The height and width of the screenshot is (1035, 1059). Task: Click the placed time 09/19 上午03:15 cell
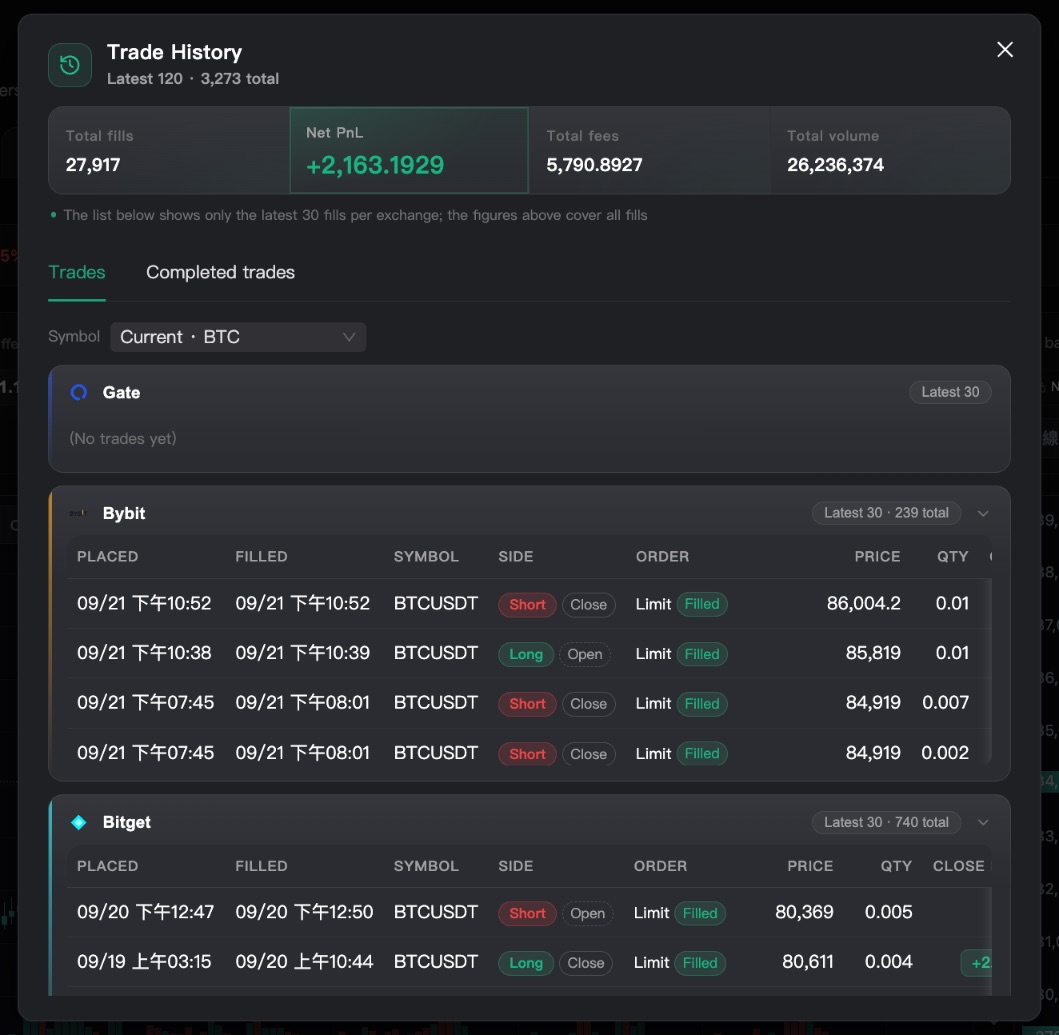tap(144, 961)
